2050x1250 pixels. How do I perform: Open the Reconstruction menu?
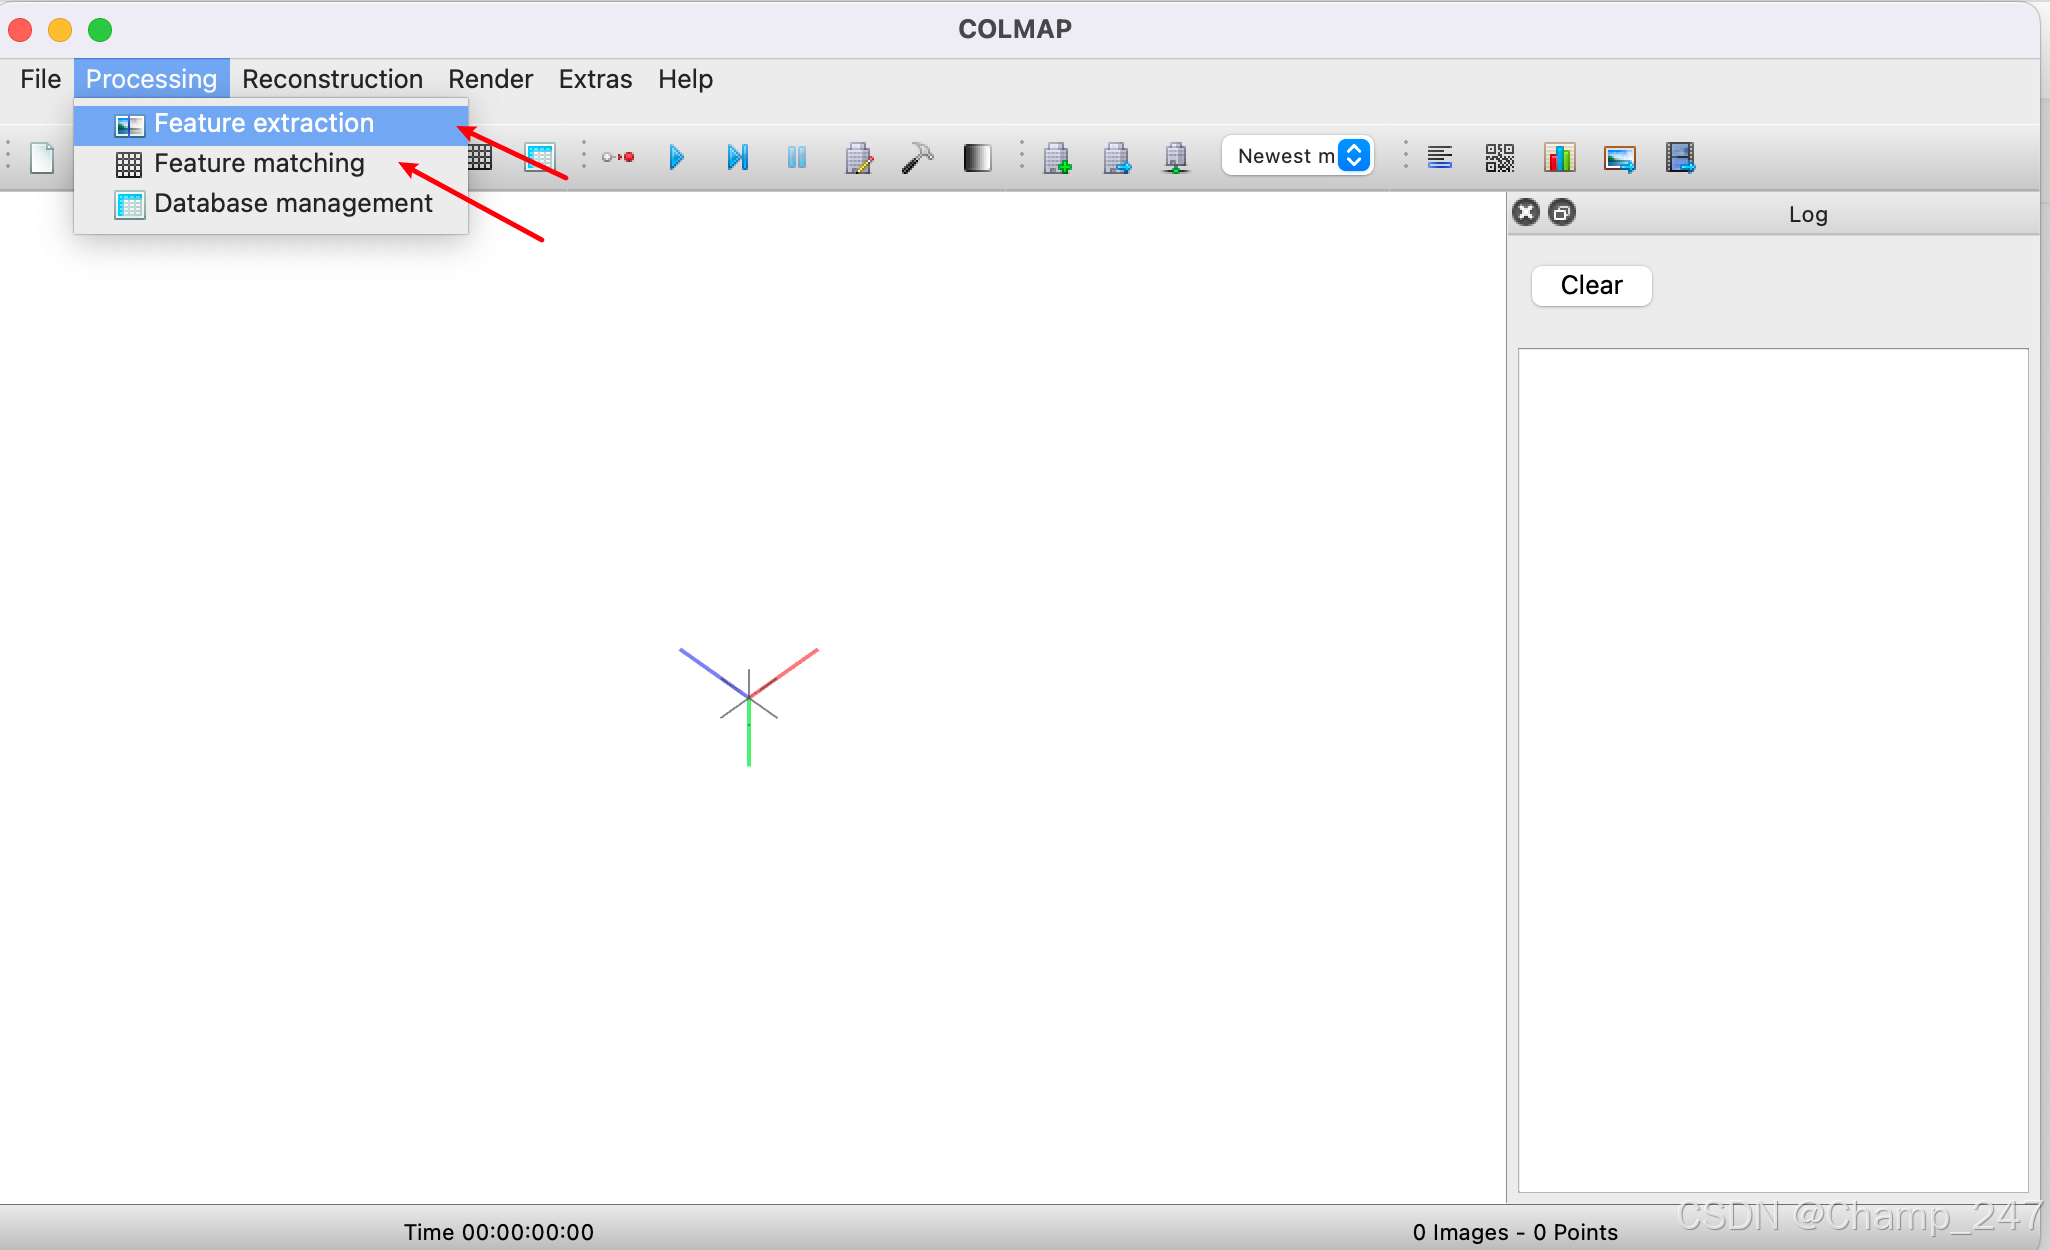(332, 79)
